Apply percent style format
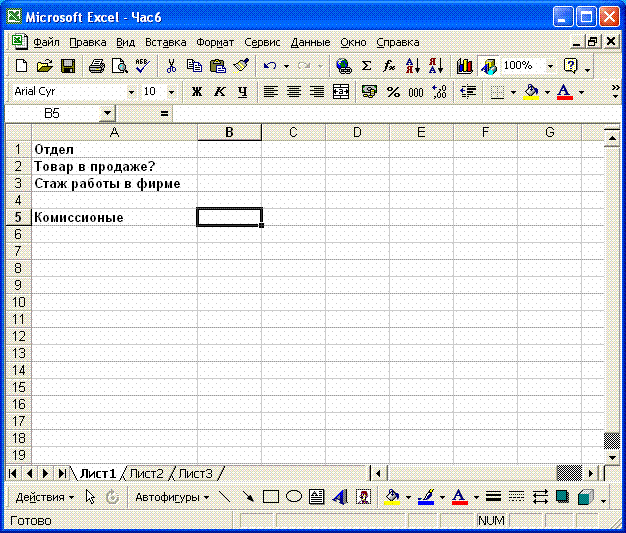The image size is (626, 533). pos(393,92)
